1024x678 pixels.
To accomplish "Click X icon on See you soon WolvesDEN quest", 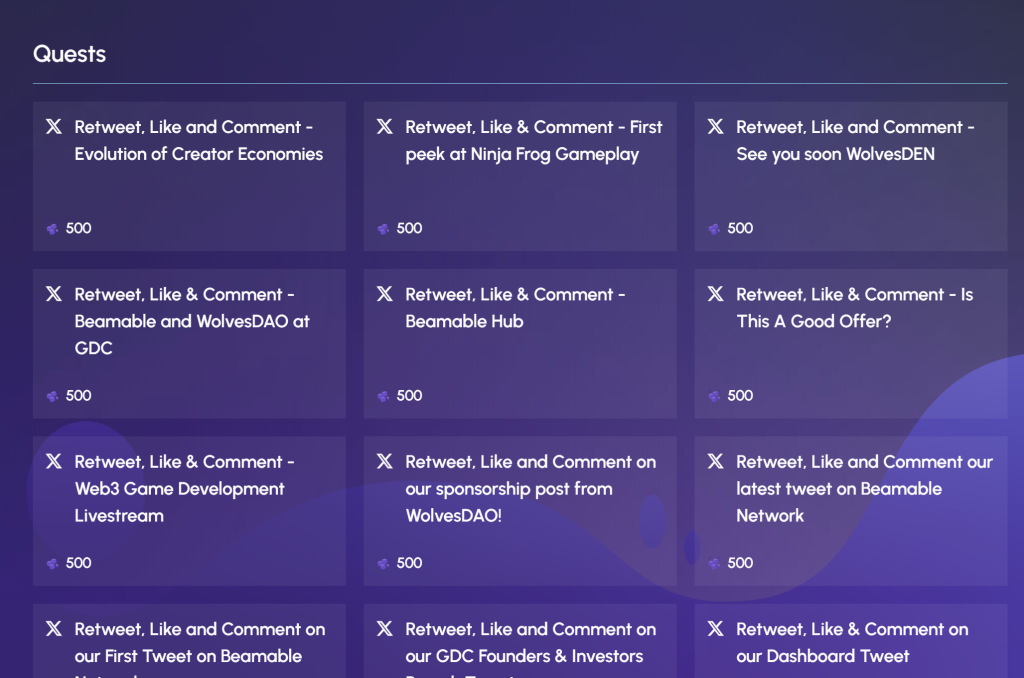I will (716, 127).
